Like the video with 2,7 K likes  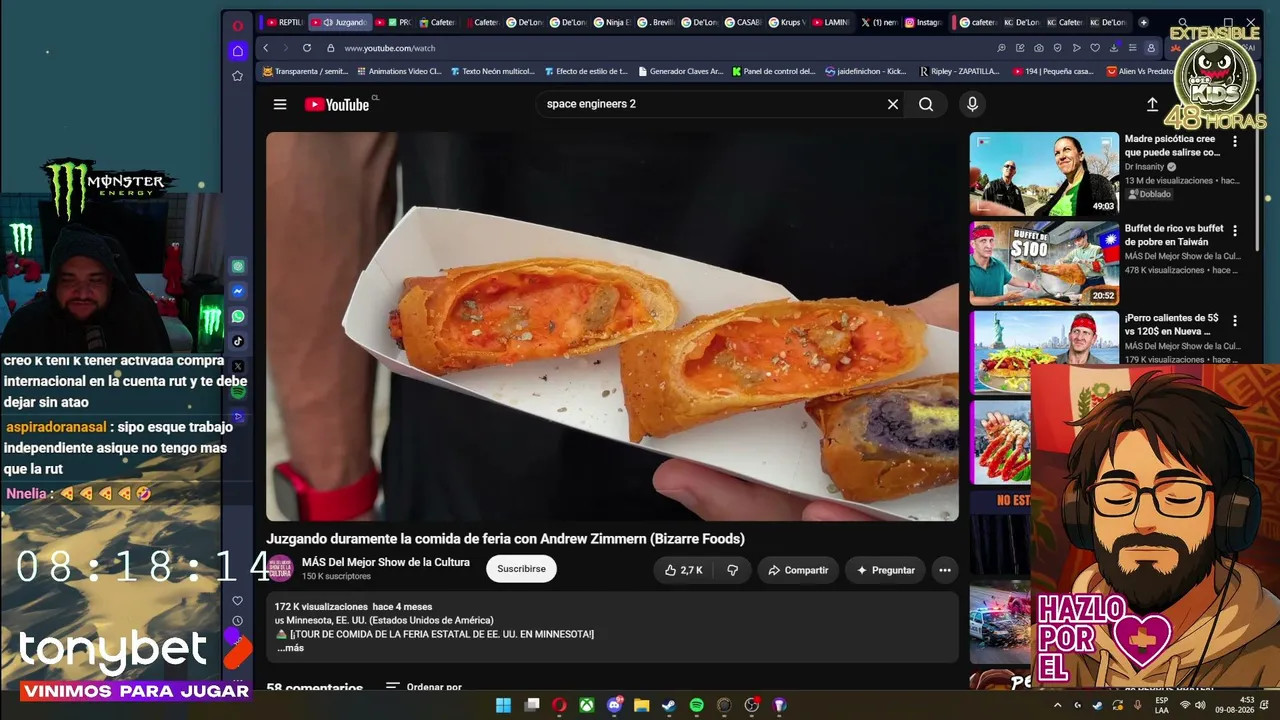pyautogui.click(x=684, y=570)
